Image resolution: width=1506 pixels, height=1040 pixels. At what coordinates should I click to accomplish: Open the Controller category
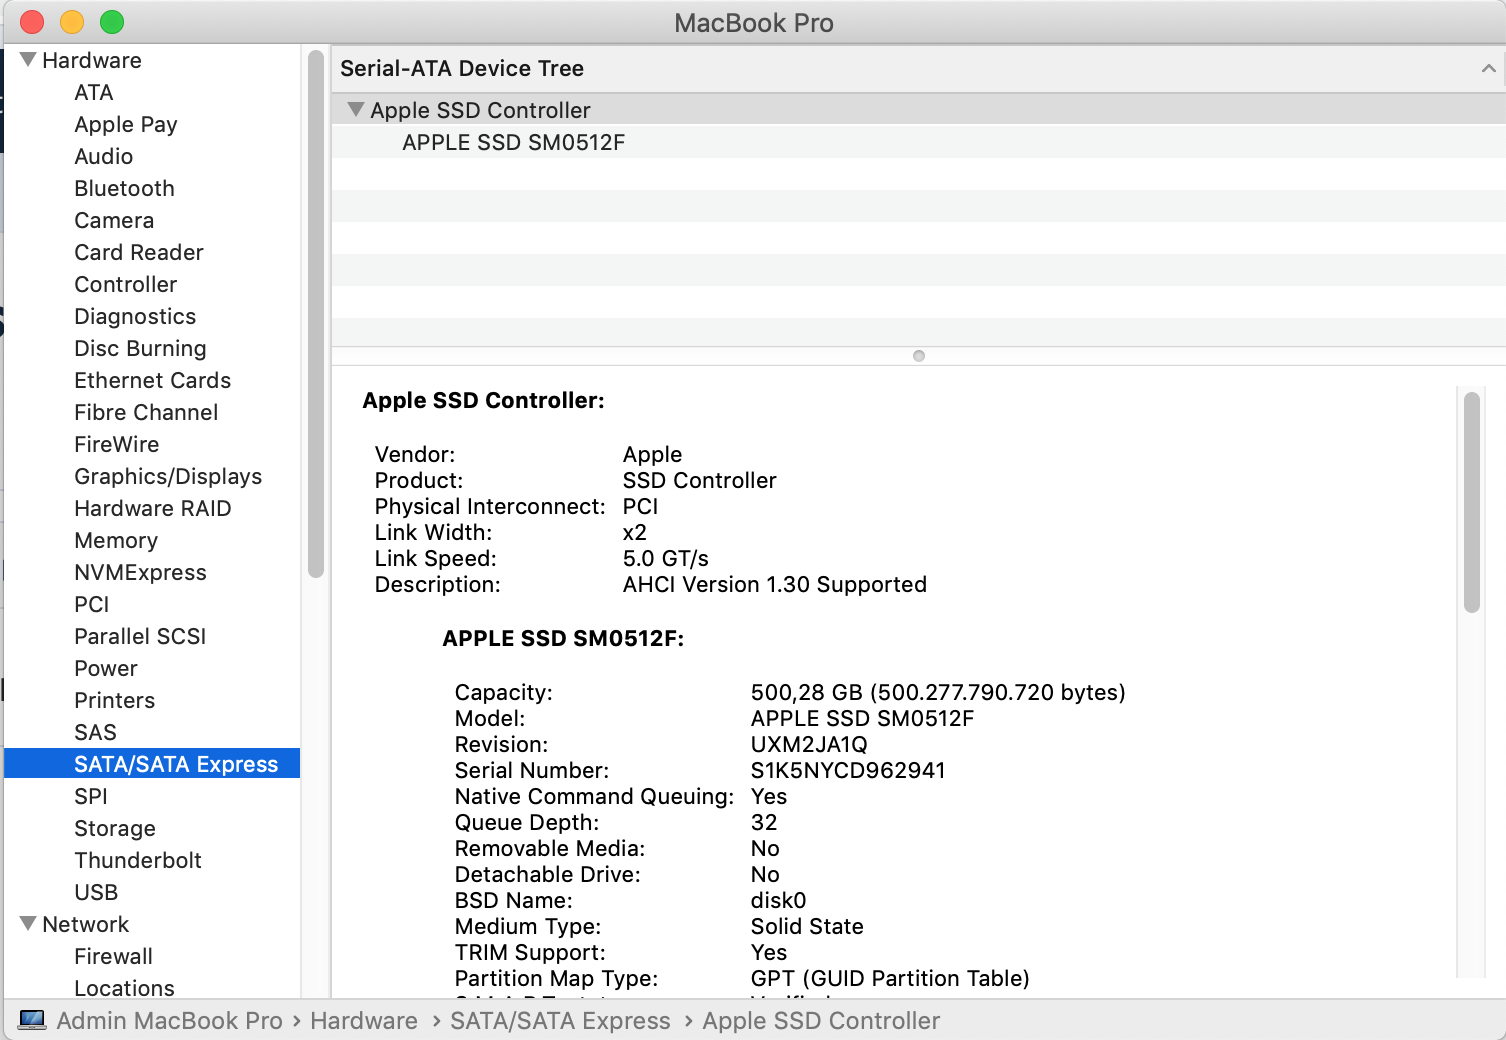126,284
